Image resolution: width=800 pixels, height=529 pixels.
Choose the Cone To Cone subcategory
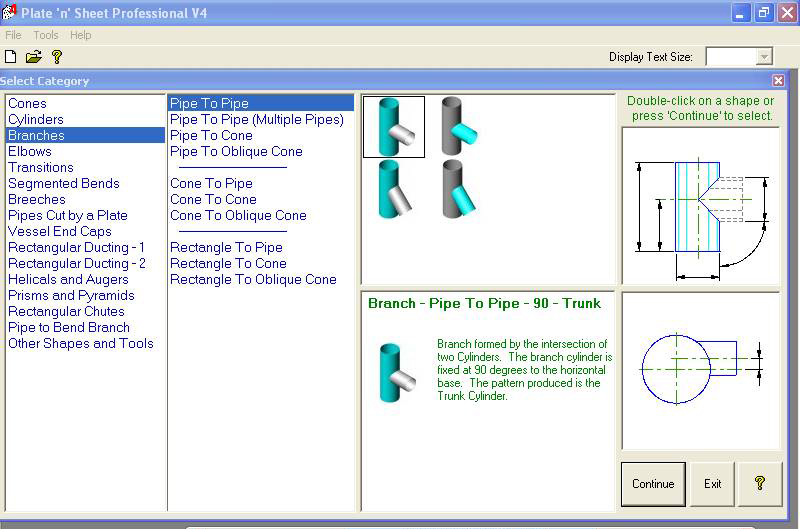click(261, 199)
